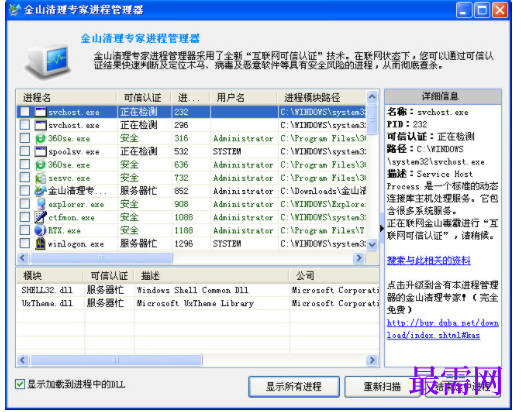Click the svchost.exe icon in PID 232 row
This screenshot has width=521, height=412.
[40, 112]
